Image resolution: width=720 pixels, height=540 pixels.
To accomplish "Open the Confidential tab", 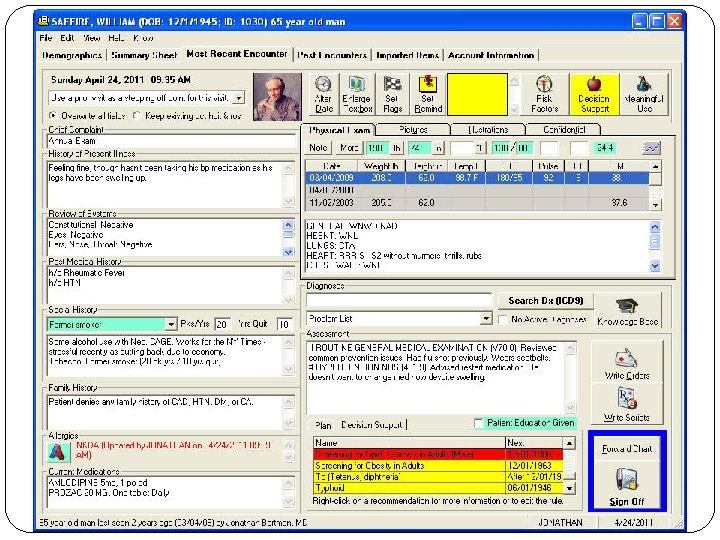I will pyautogui.click(x=564, y=130).
